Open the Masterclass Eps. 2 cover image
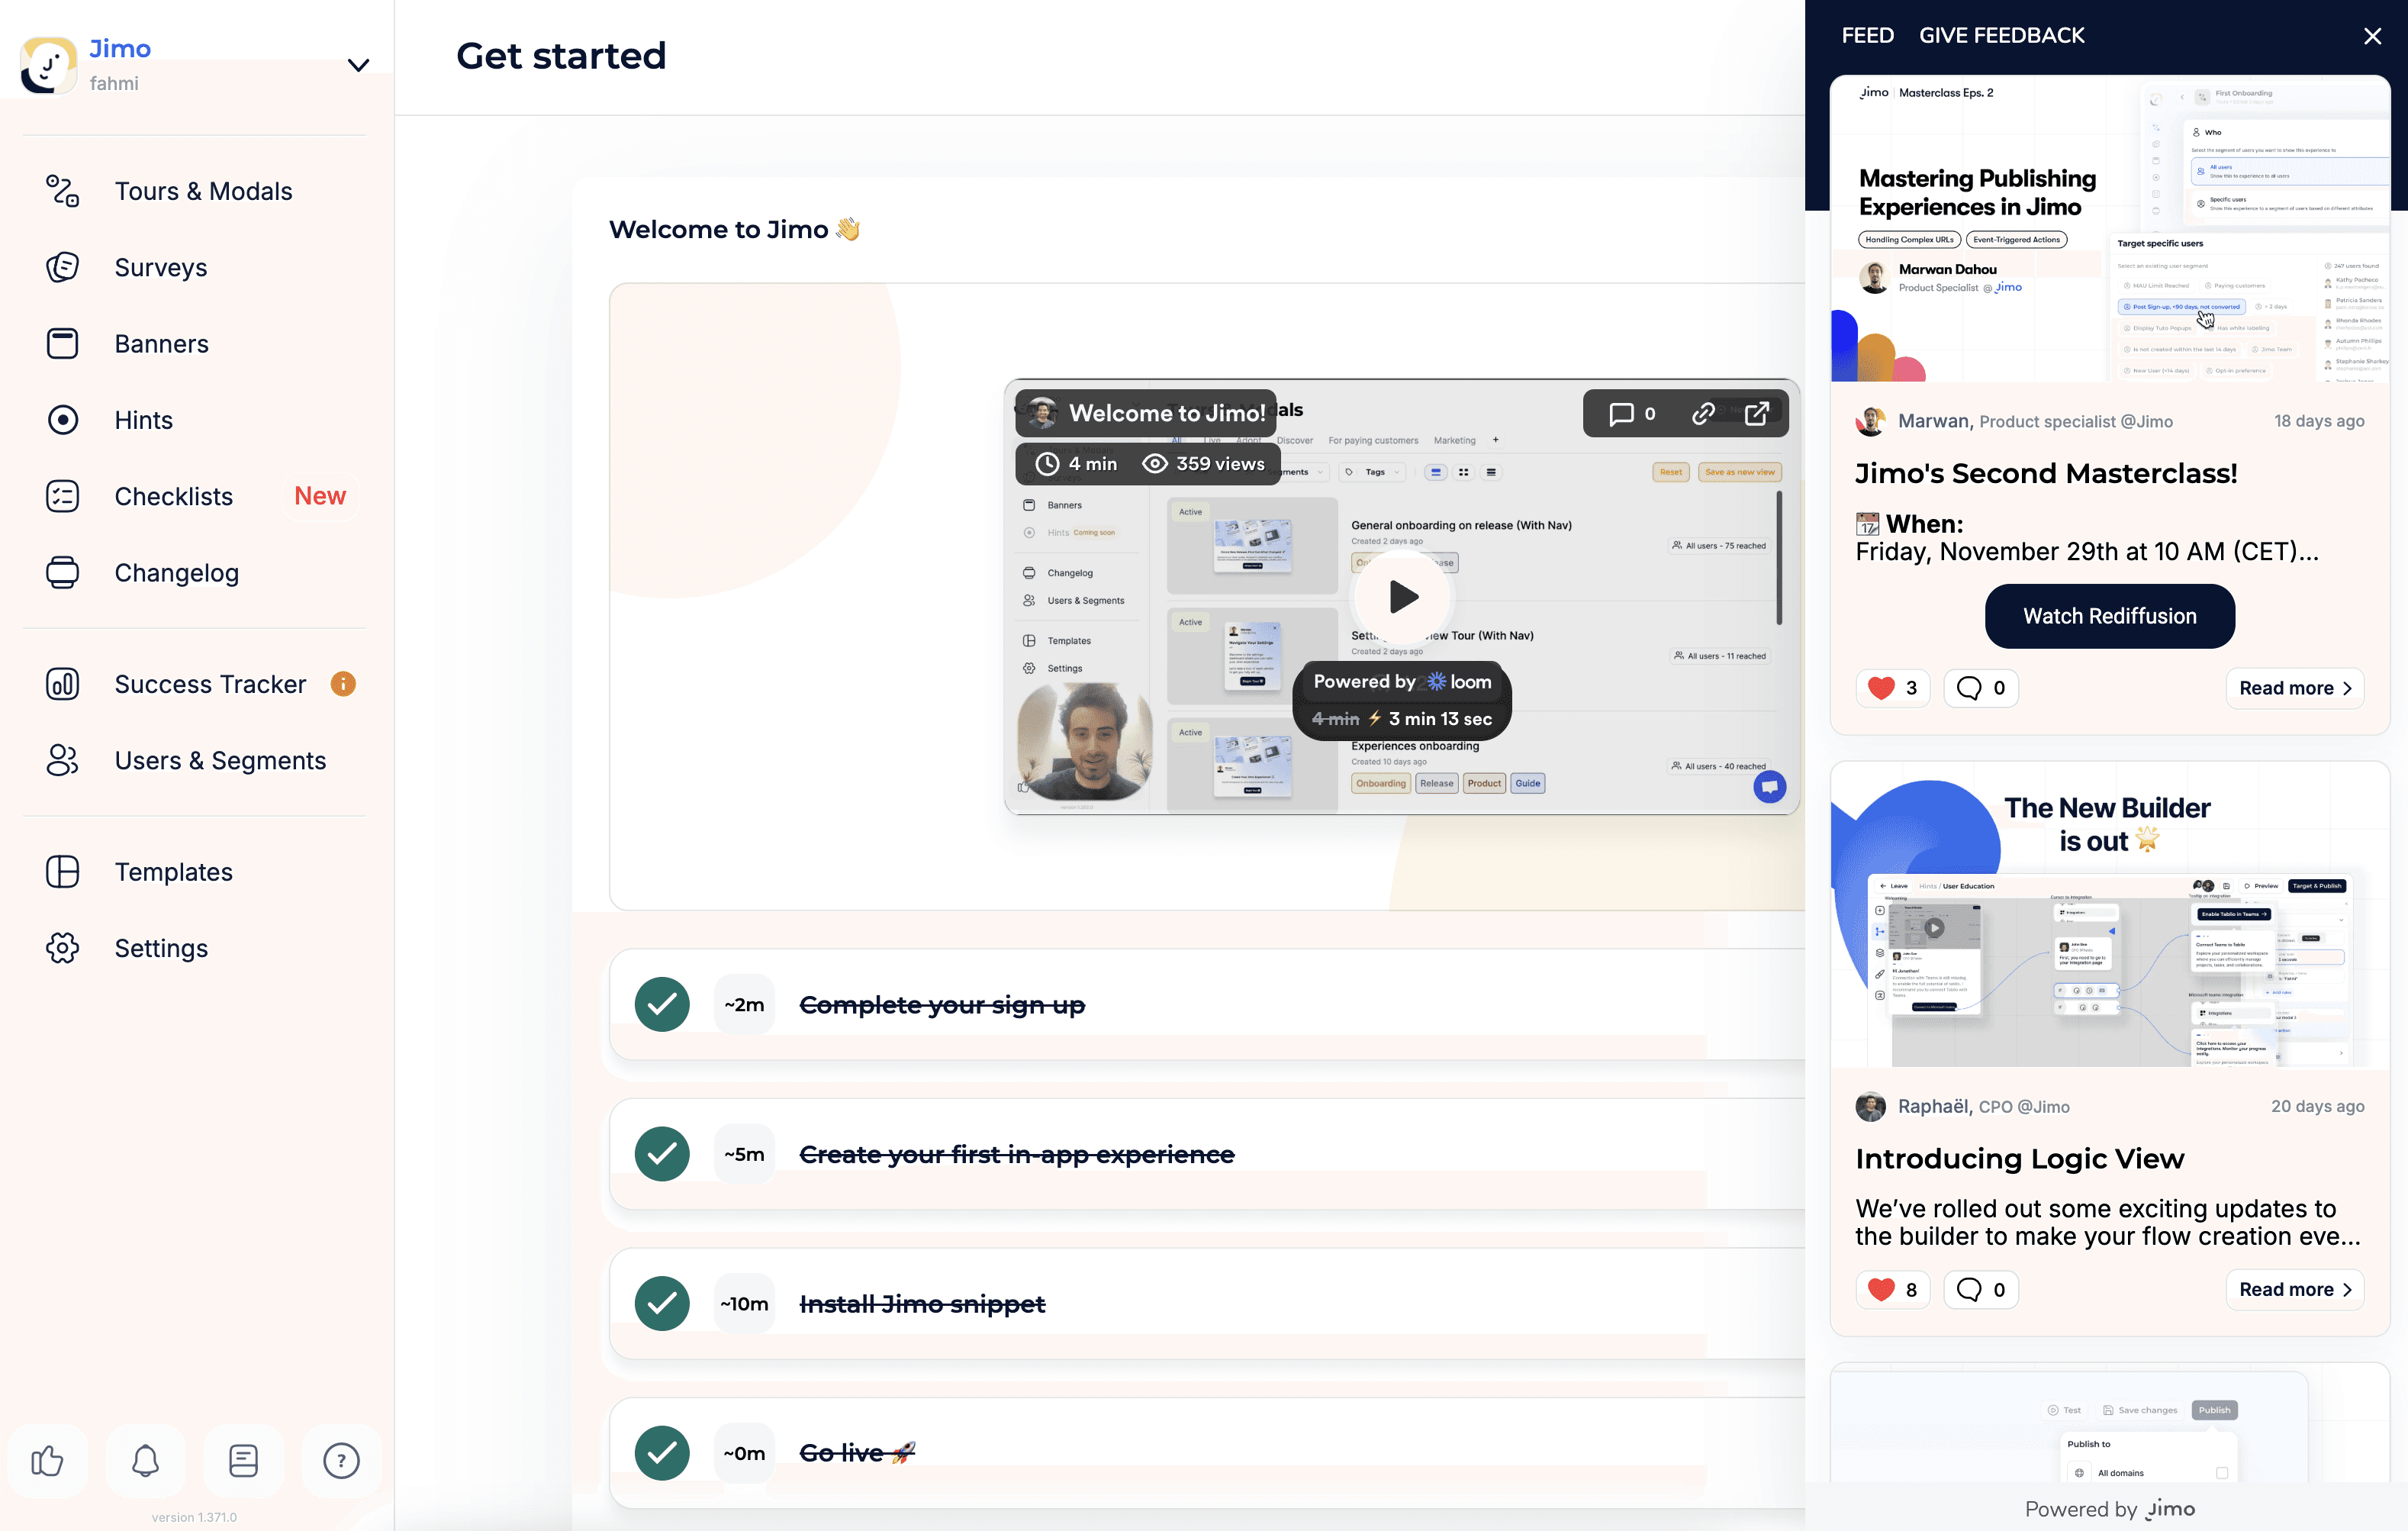Image resolution: width=2408 pixels, height=1531 pixels. (2109, 229)
